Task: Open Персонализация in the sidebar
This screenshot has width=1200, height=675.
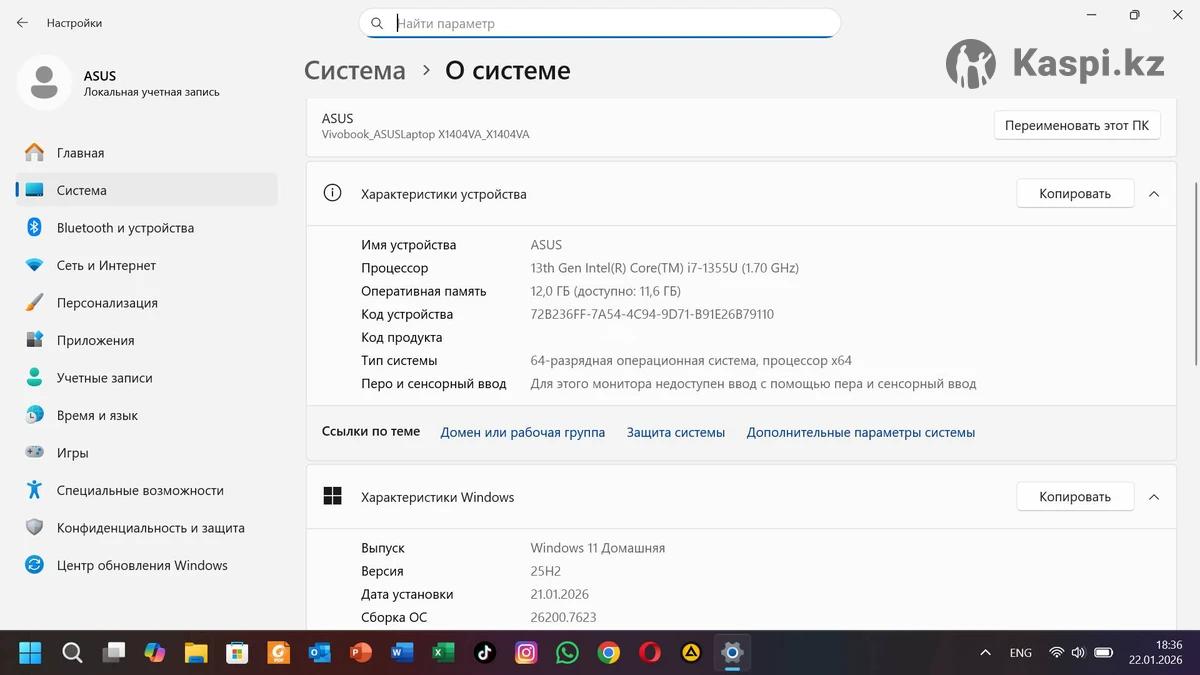Action: pos(107,303)
